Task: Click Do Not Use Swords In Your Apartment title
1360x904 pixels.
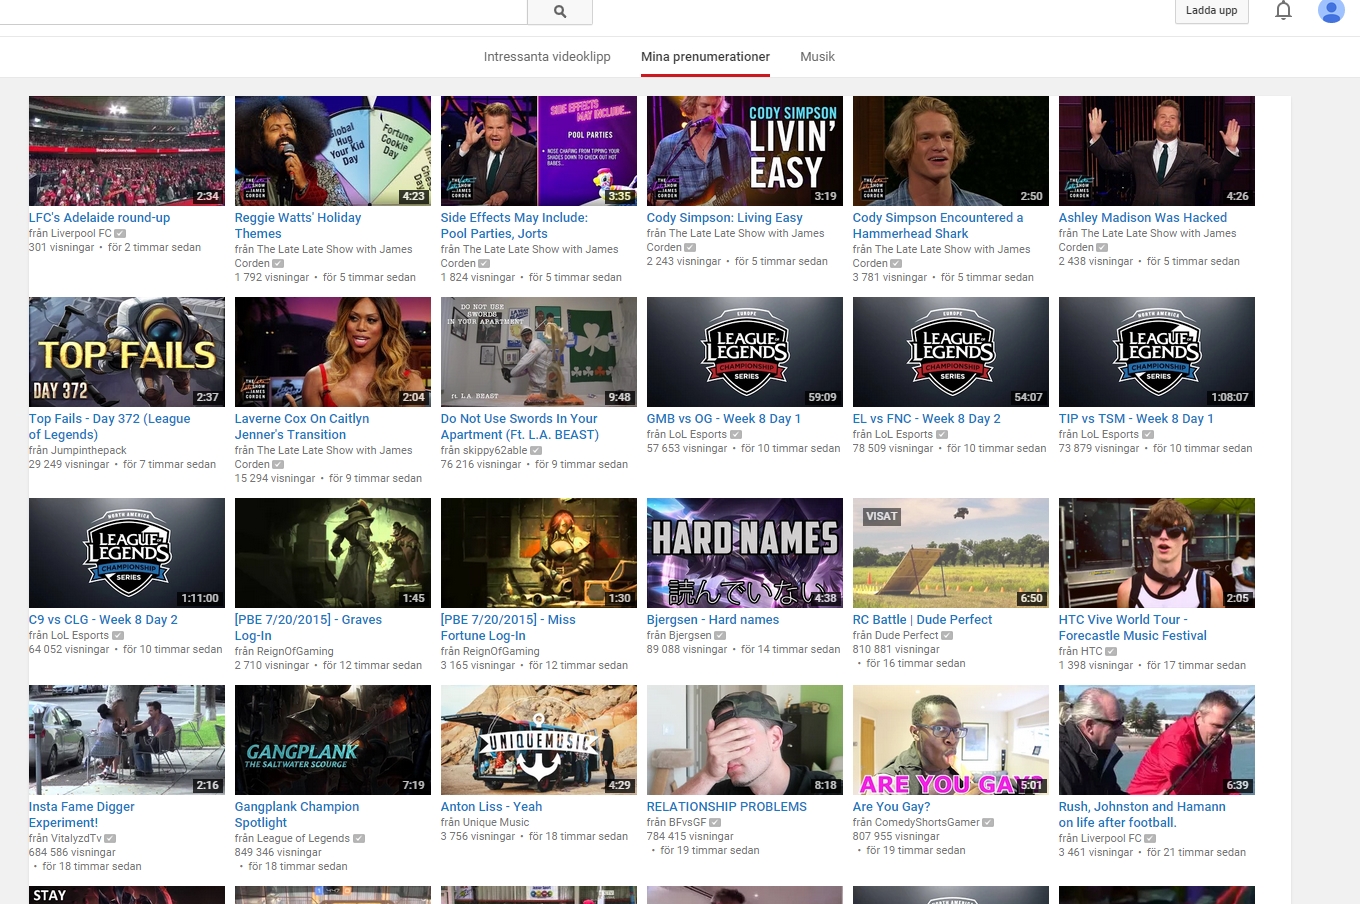Action: tap(520, 427)
